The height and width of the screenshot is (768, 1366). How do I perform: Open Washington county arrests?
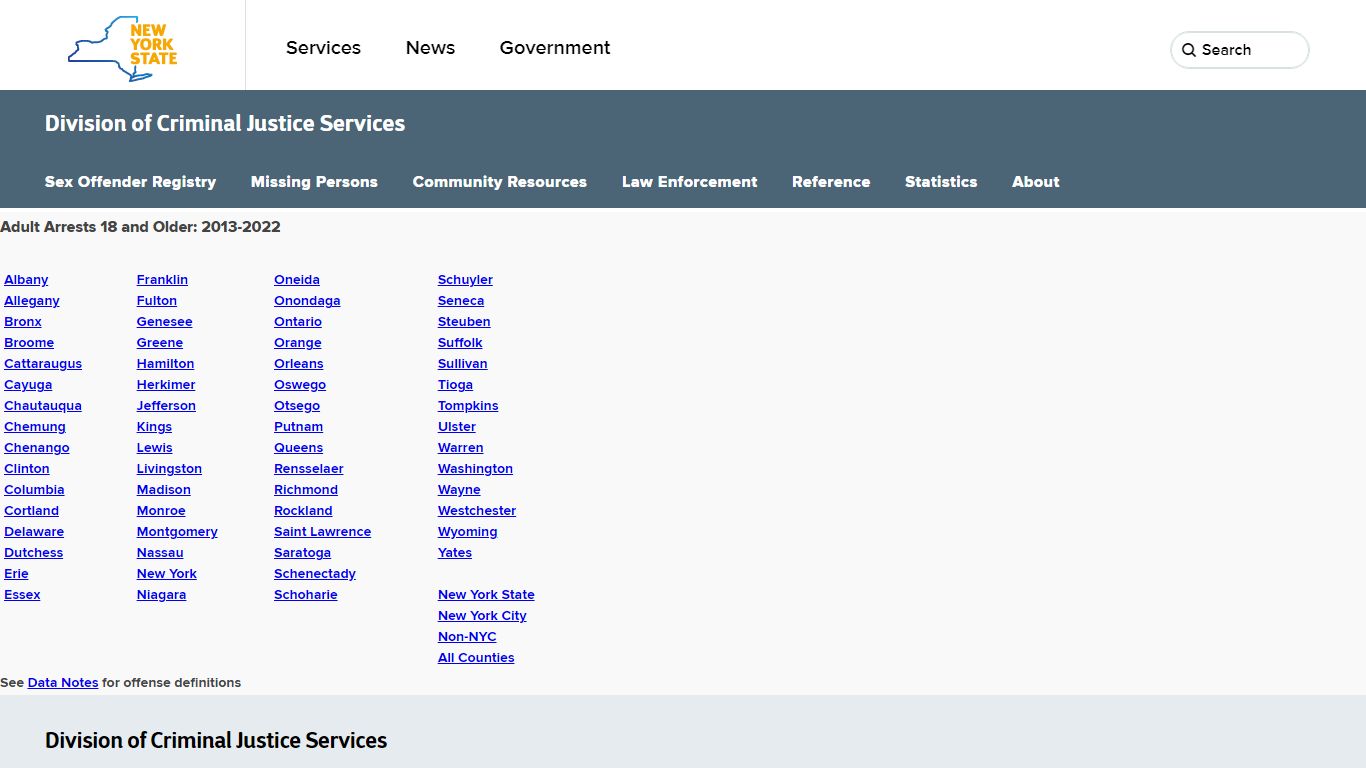coord(475,469)
